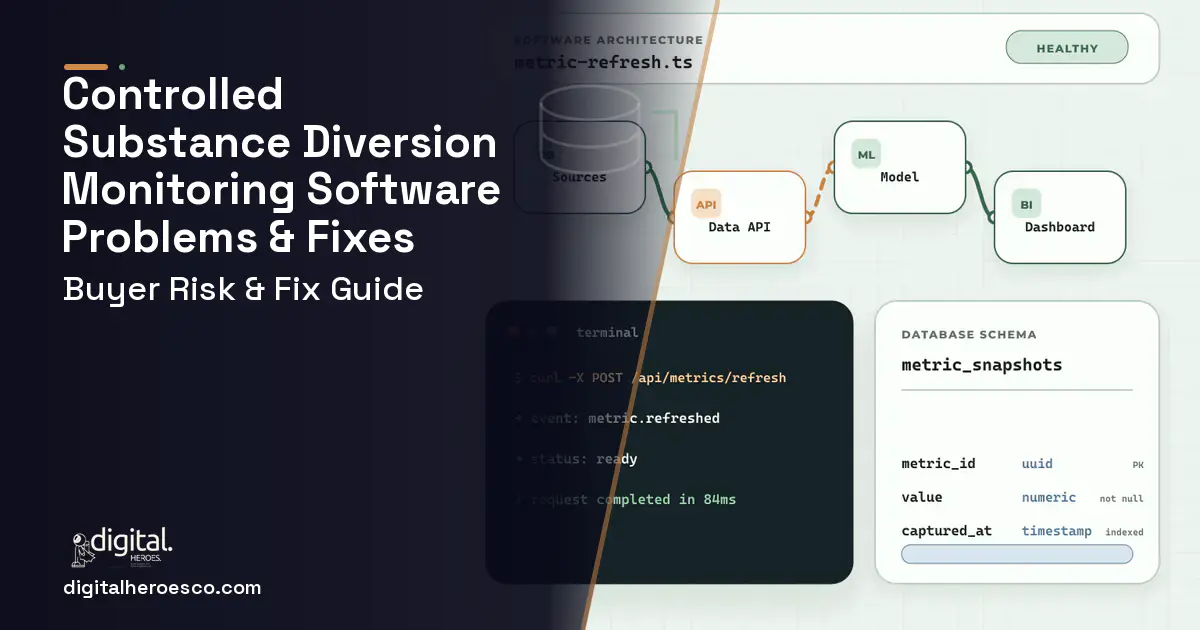
Task: Click the SOFTWARE ARCHITECTURE heading
Action: (608, 40)
